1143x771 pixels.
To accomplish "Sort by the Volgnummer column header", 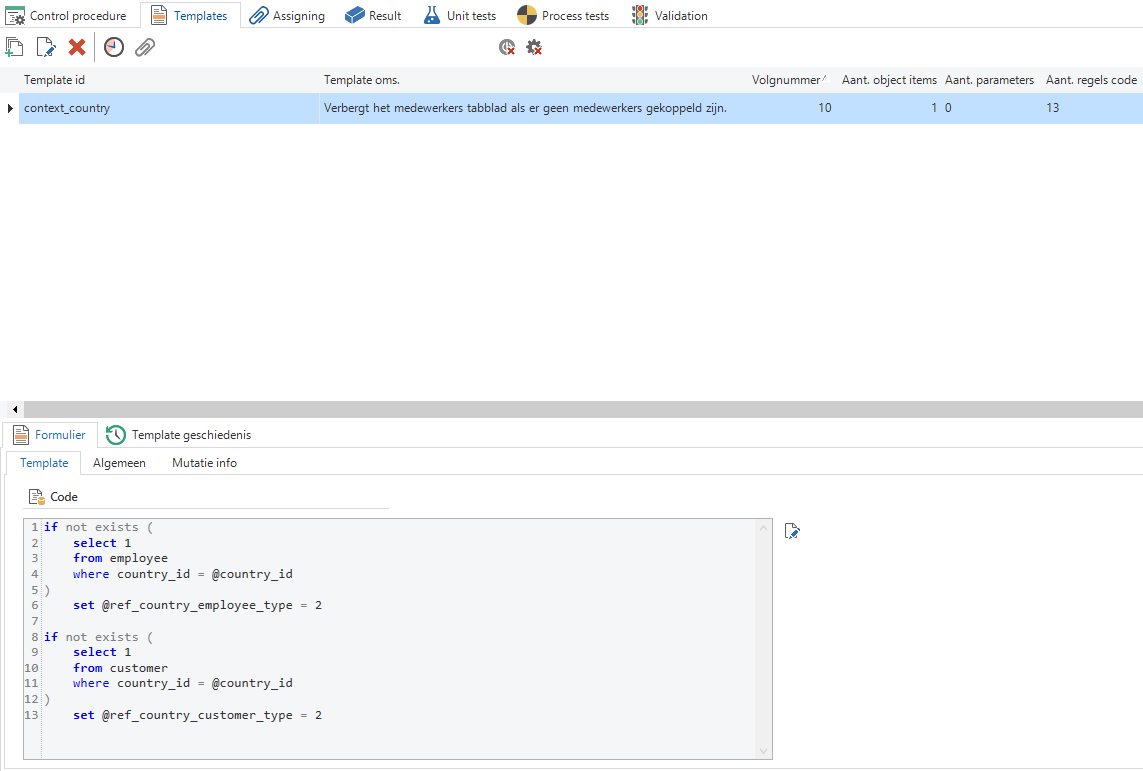I will pos(785,80).
